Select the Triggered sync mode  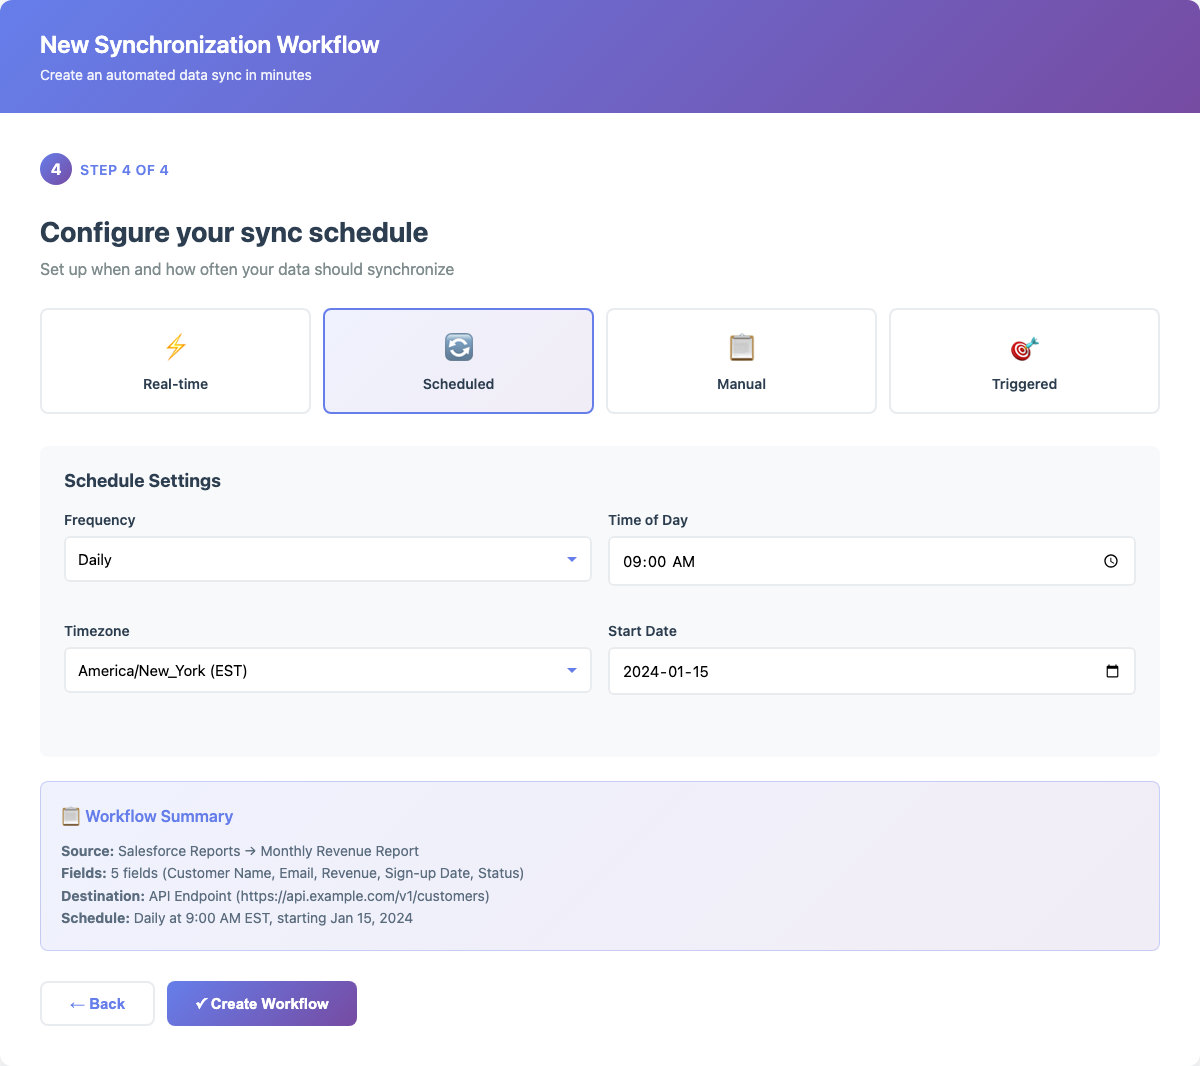tap(1023, 361)
